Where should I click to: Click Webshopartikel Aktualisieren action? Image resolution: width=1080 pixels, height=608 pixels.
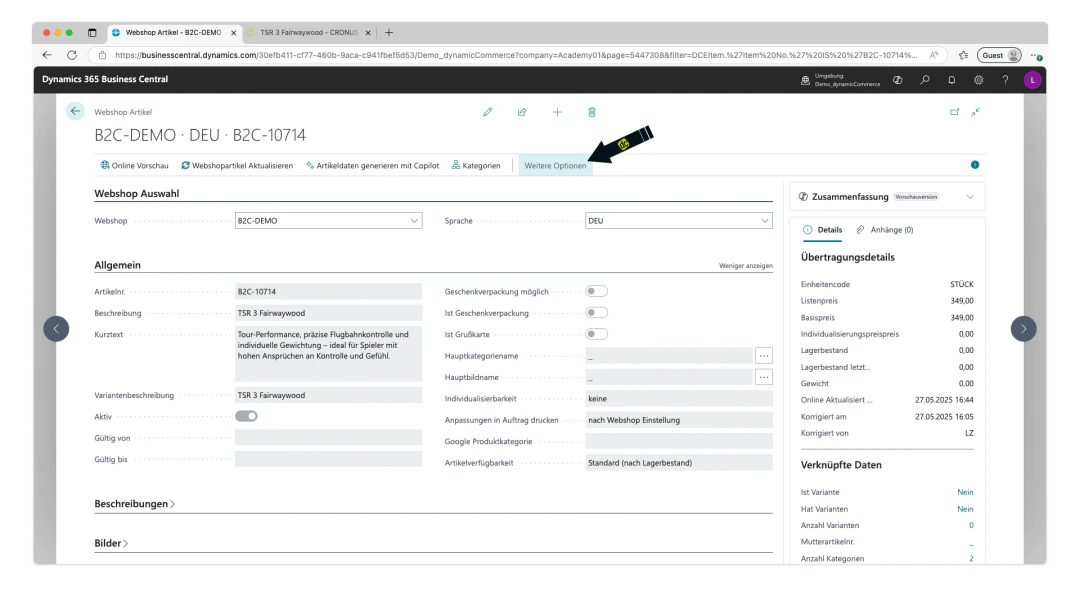click(x=237, y=165)
